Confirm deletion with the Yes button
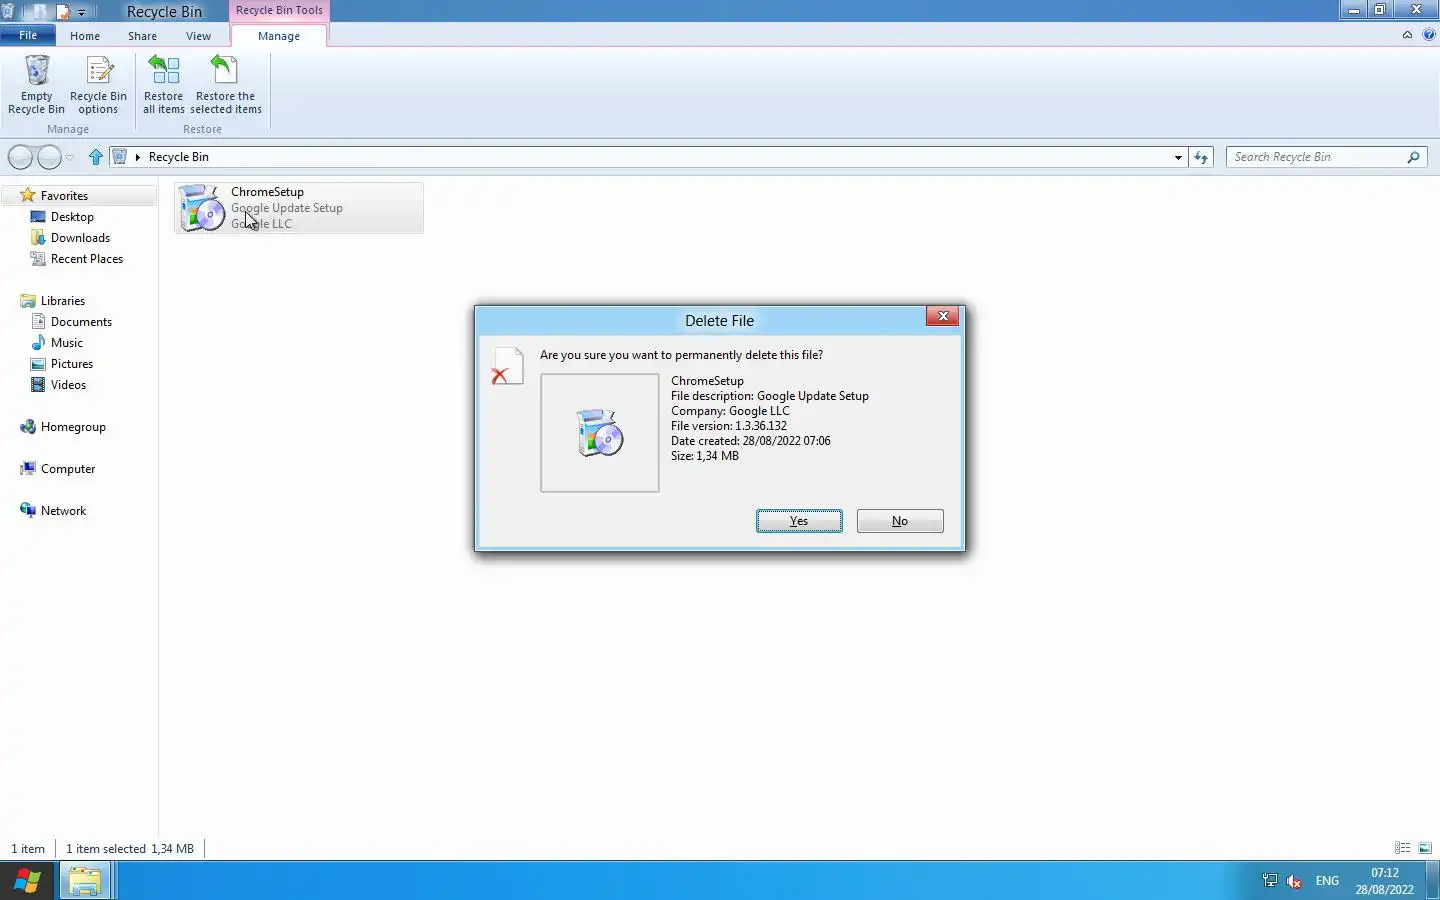This screenshot has height=900, width=1440. coord(799,521)
